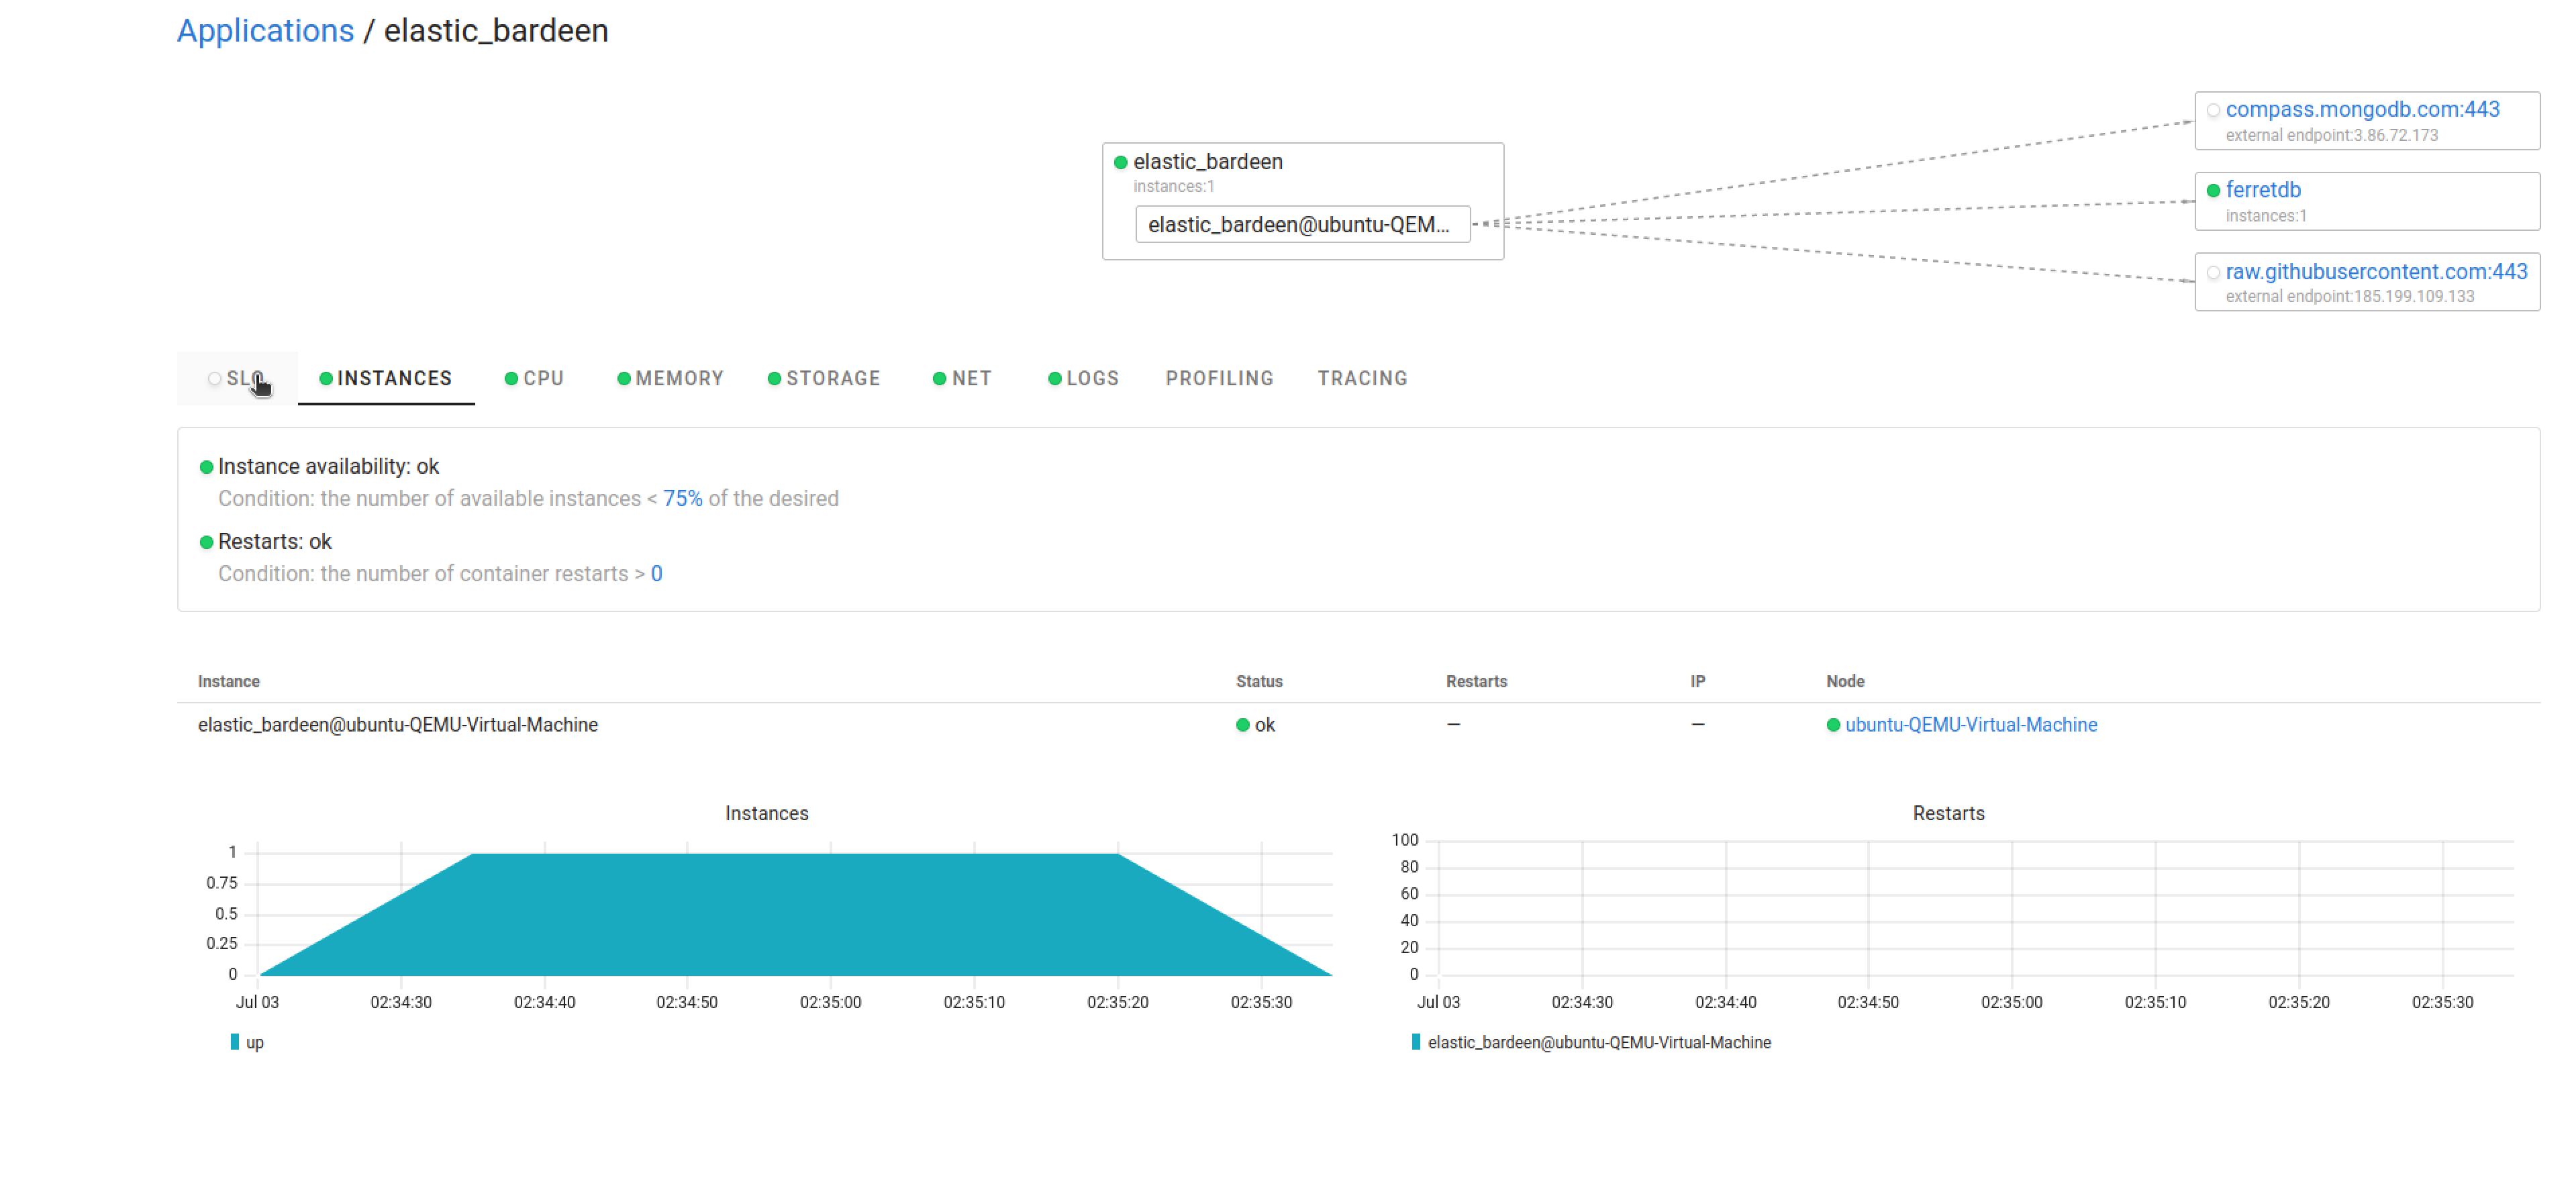
Task: Open the ubuntu-QEMU-Virtual-Machine node link
Action: point(1972,724)
